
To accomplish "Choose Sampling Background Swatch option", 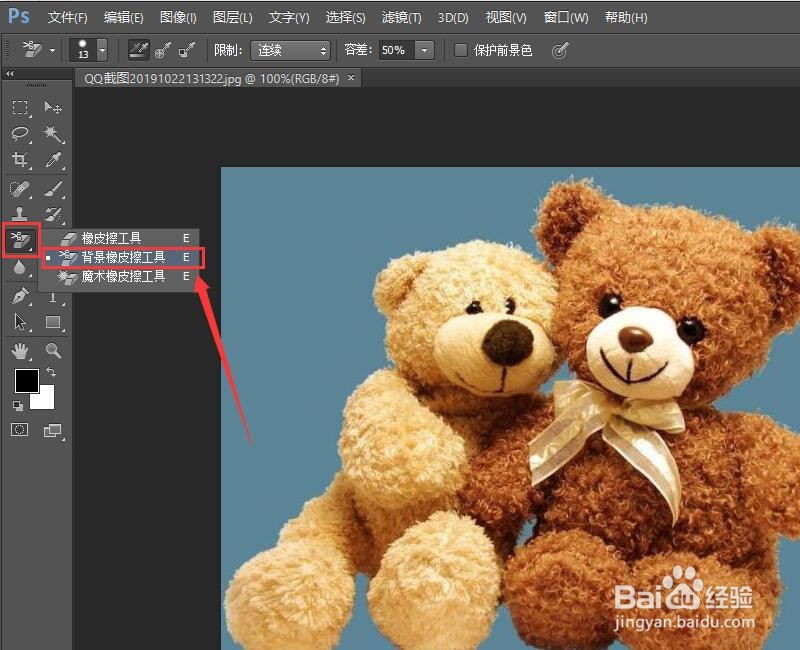I will point(187,50).
